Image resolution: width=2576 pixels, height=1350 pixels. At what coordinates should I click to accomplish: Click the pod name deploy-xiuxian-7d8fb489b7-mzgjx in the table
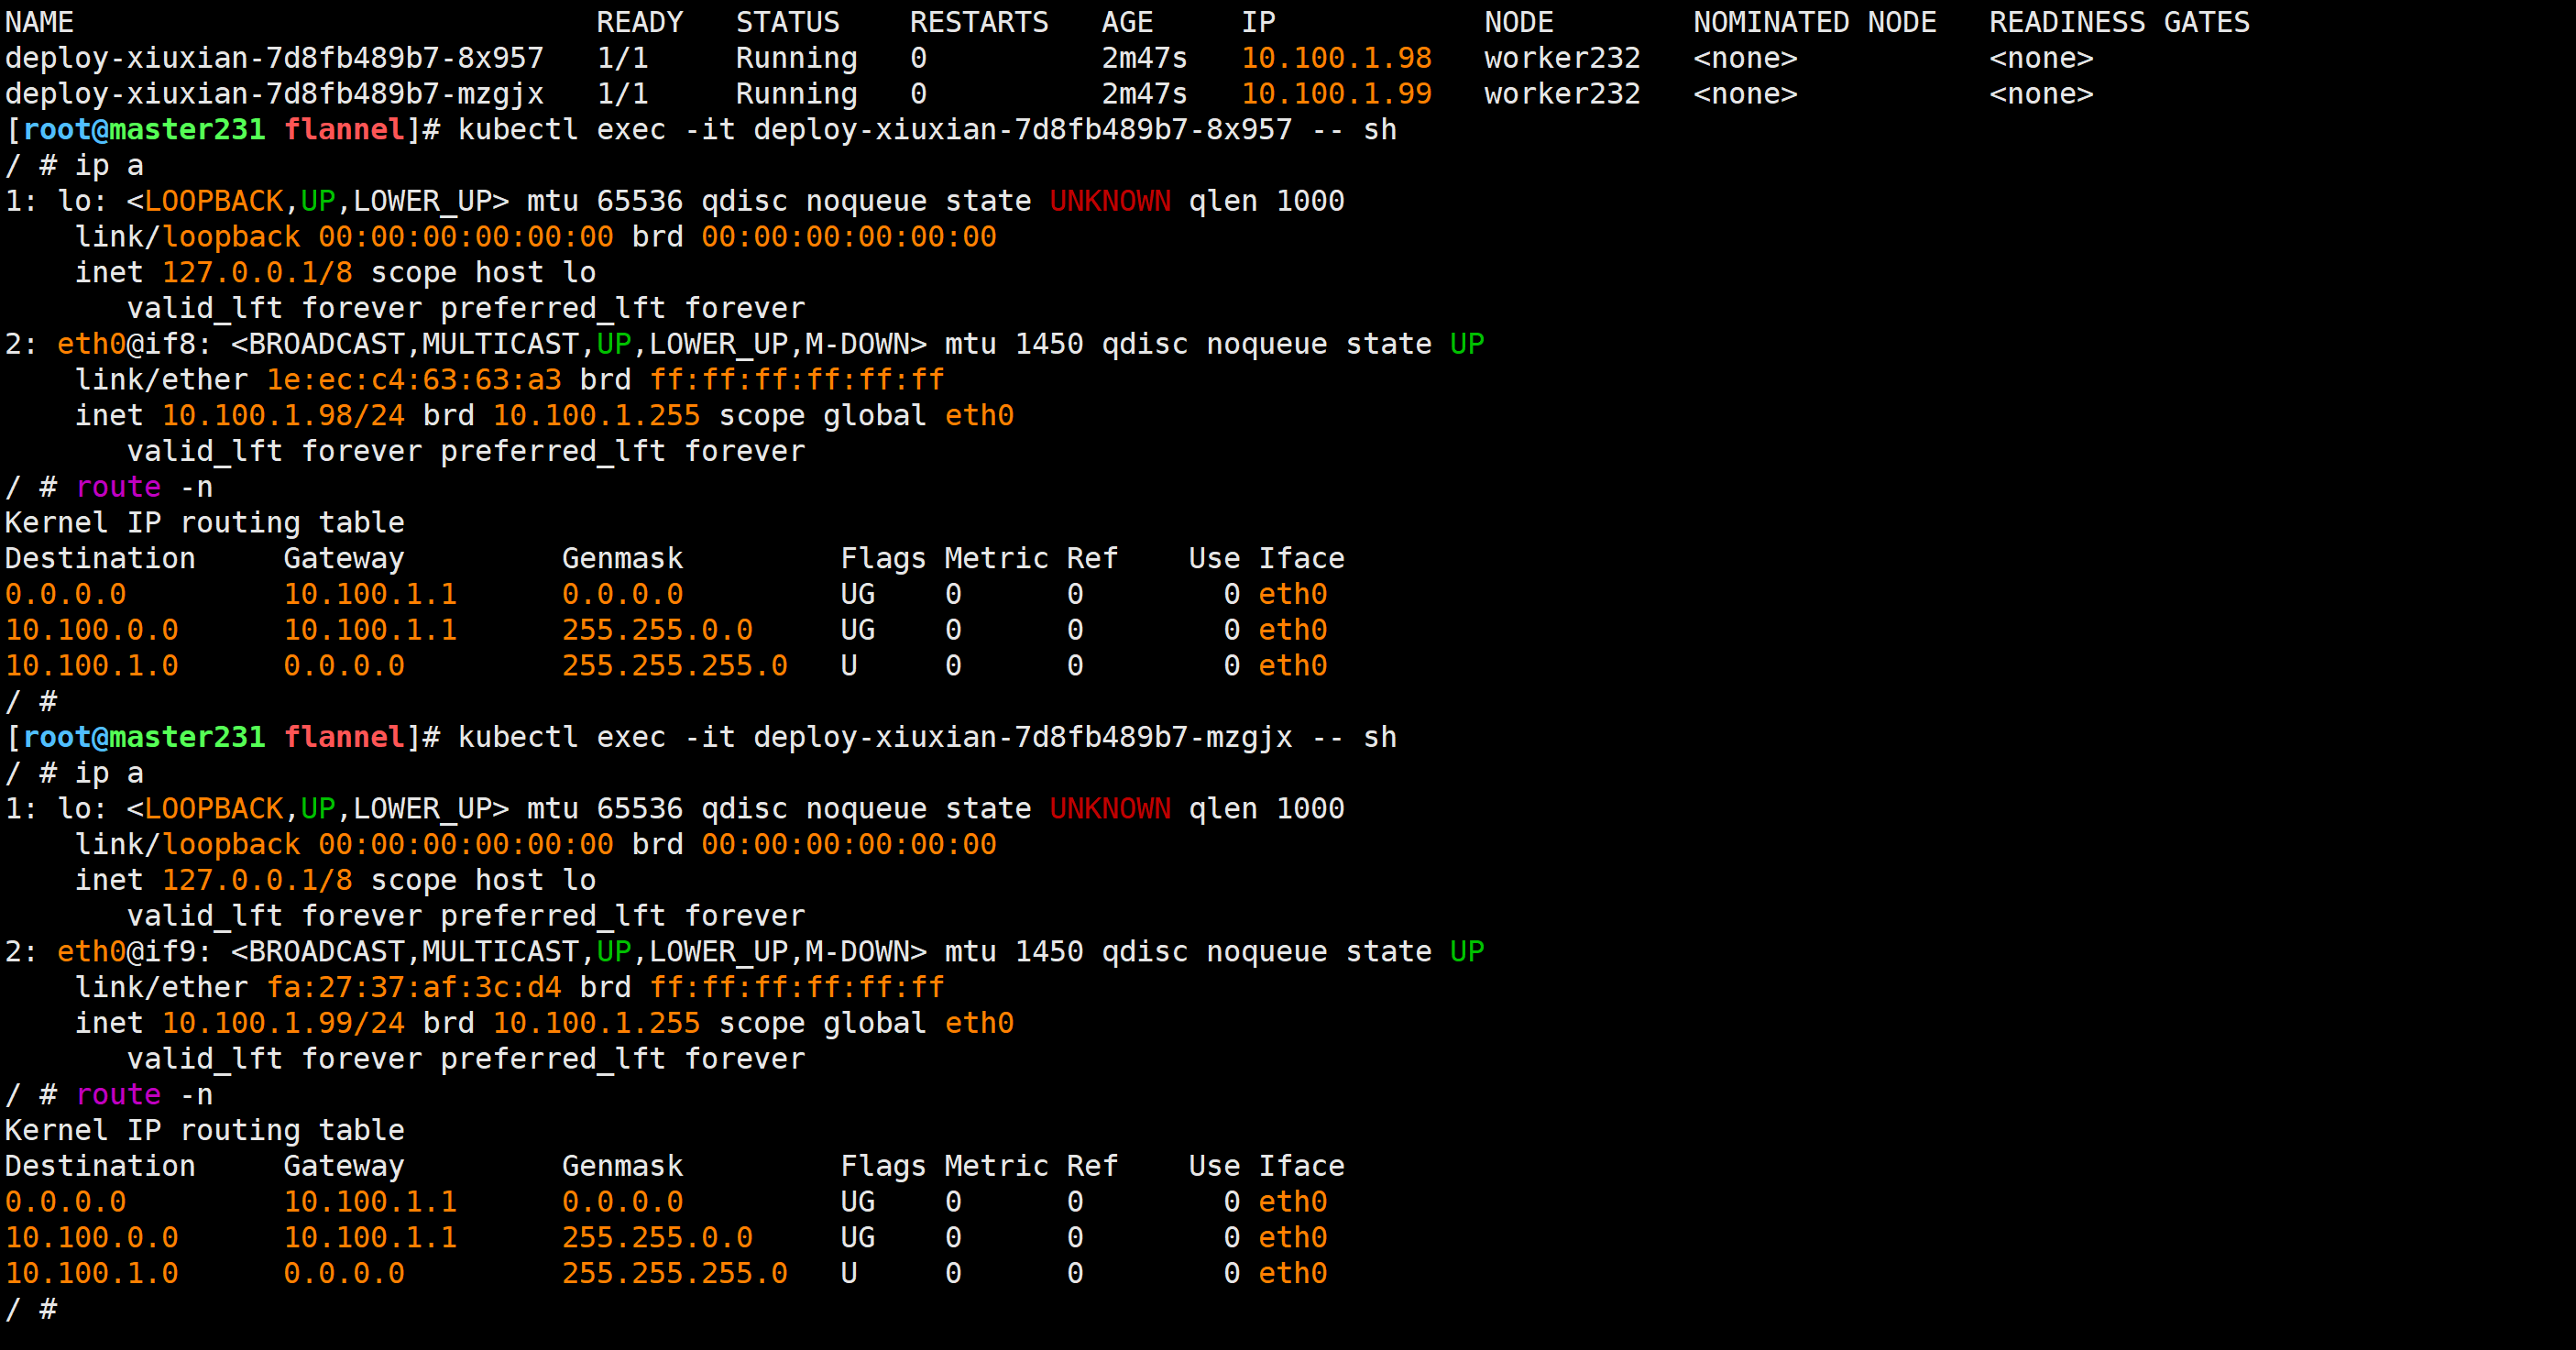(x=274, y=94)
